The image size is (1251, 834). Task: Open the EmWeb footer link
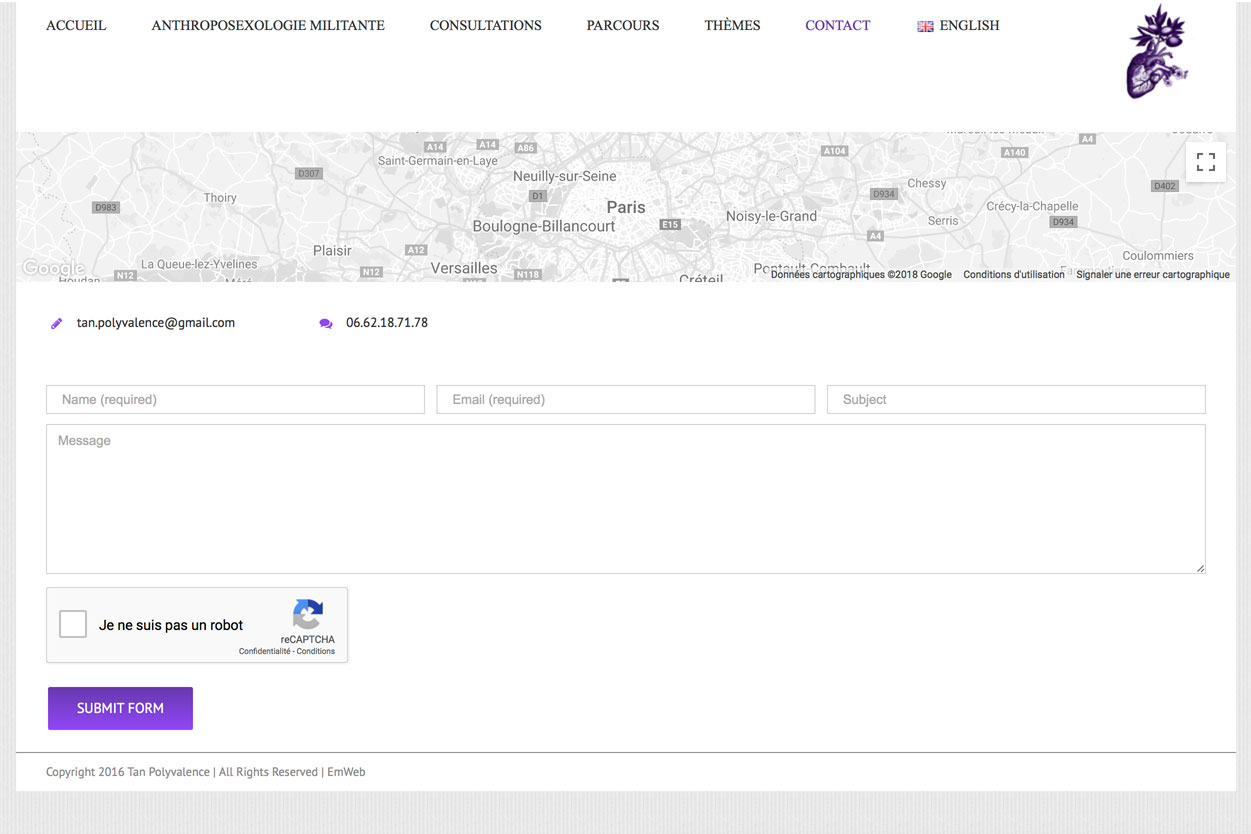tap(346, 772)
